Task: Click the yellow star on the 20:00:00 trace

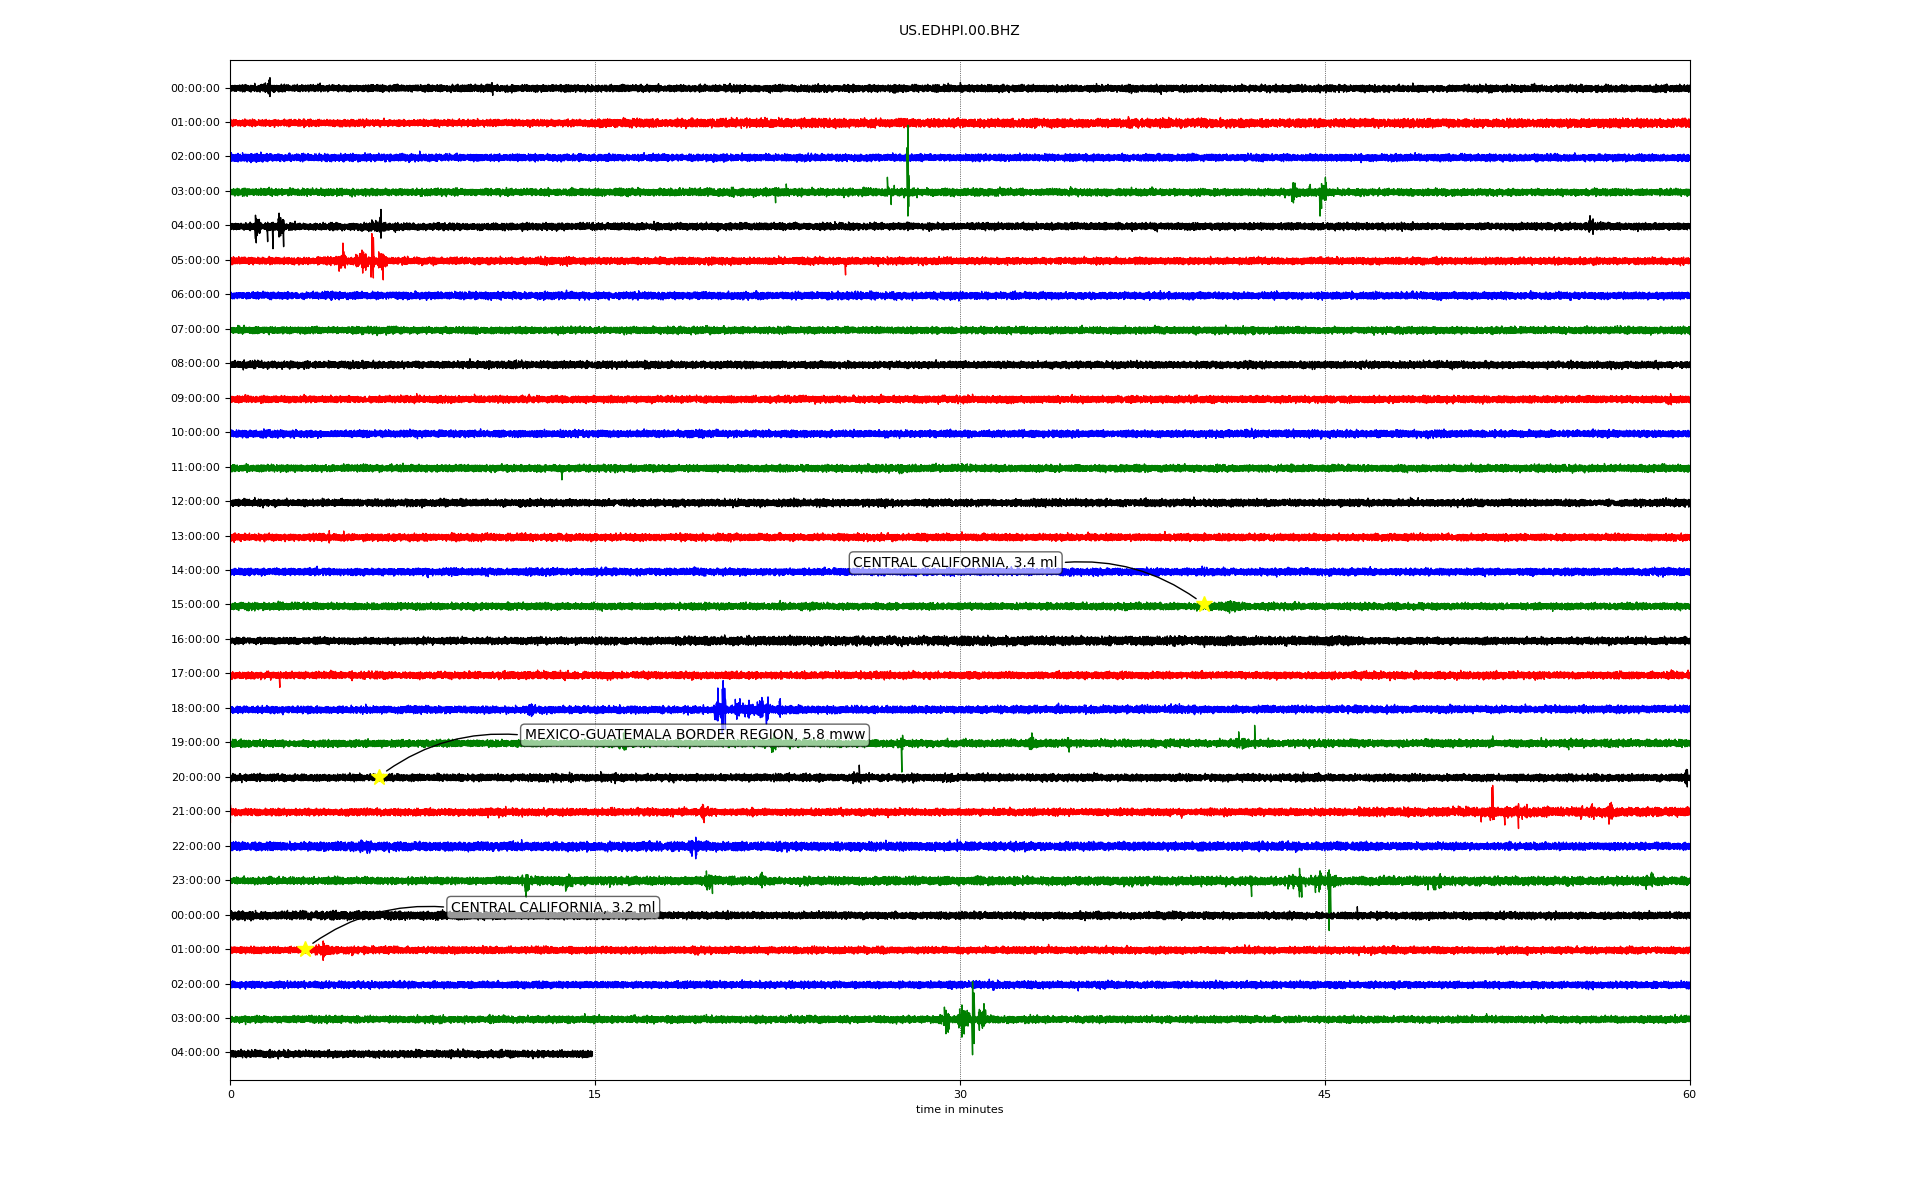Action: (379, 777)
